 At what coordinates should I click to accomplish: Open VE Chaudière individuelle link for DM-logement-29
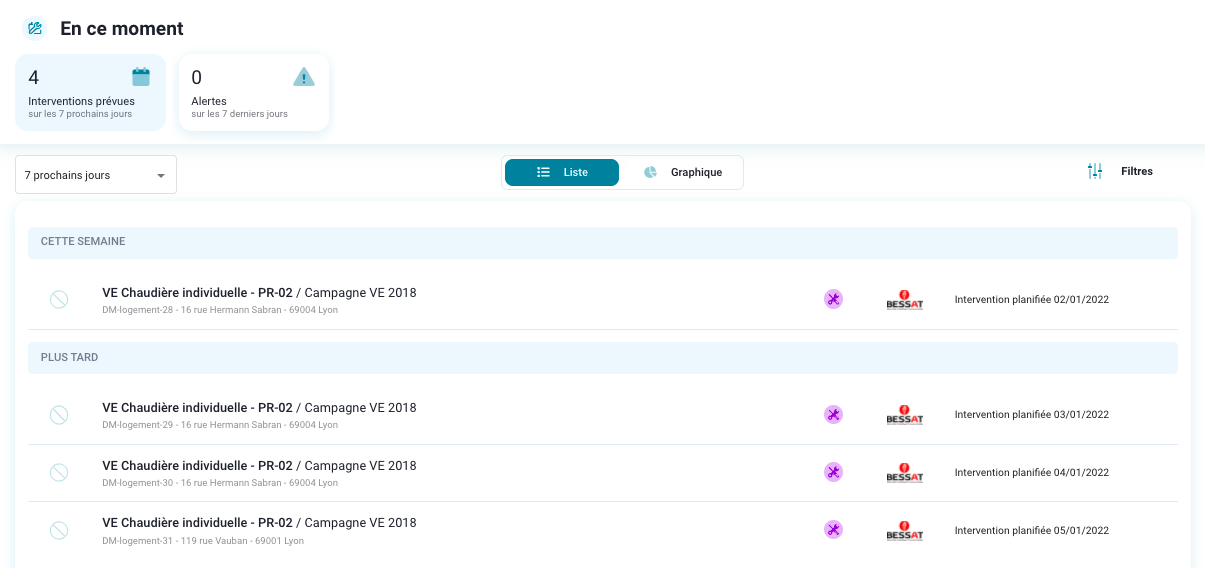tap(197, 408)
